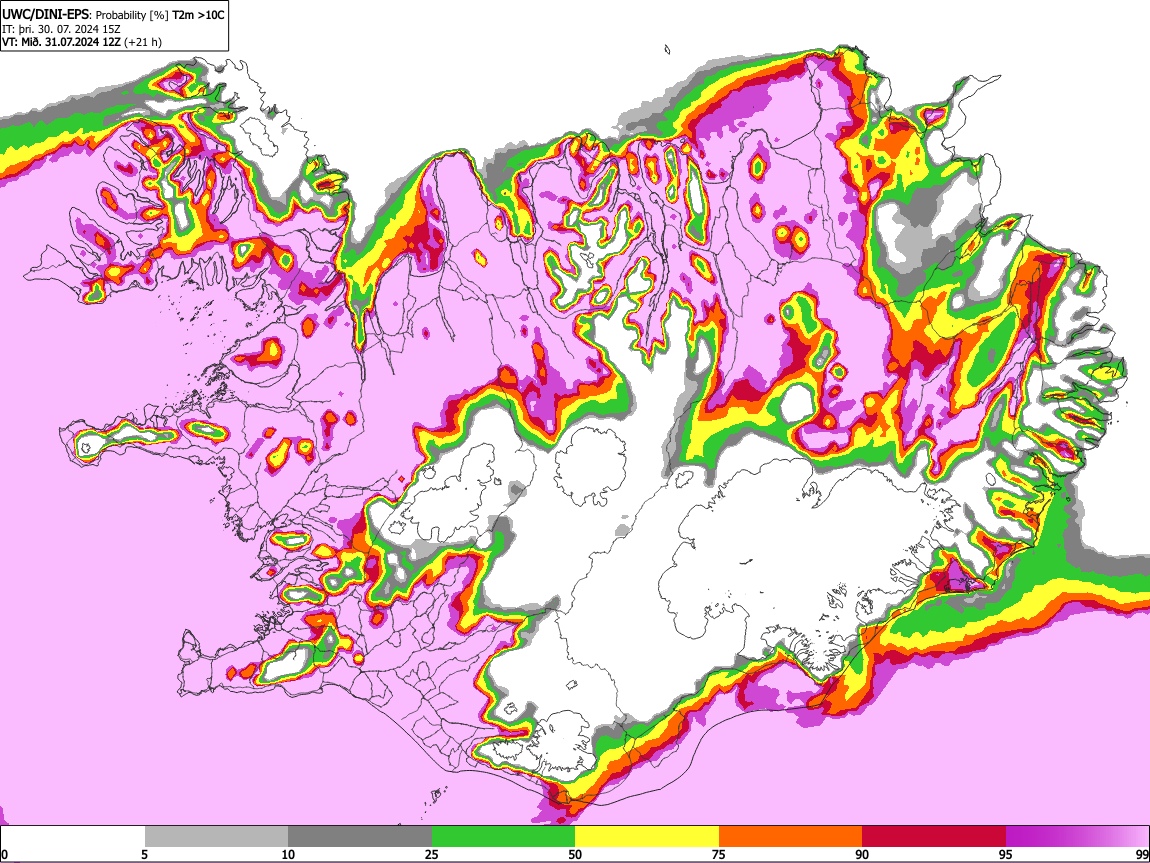
Task: Click the red 90–95 legend band
Action: [x=934, y=837]
